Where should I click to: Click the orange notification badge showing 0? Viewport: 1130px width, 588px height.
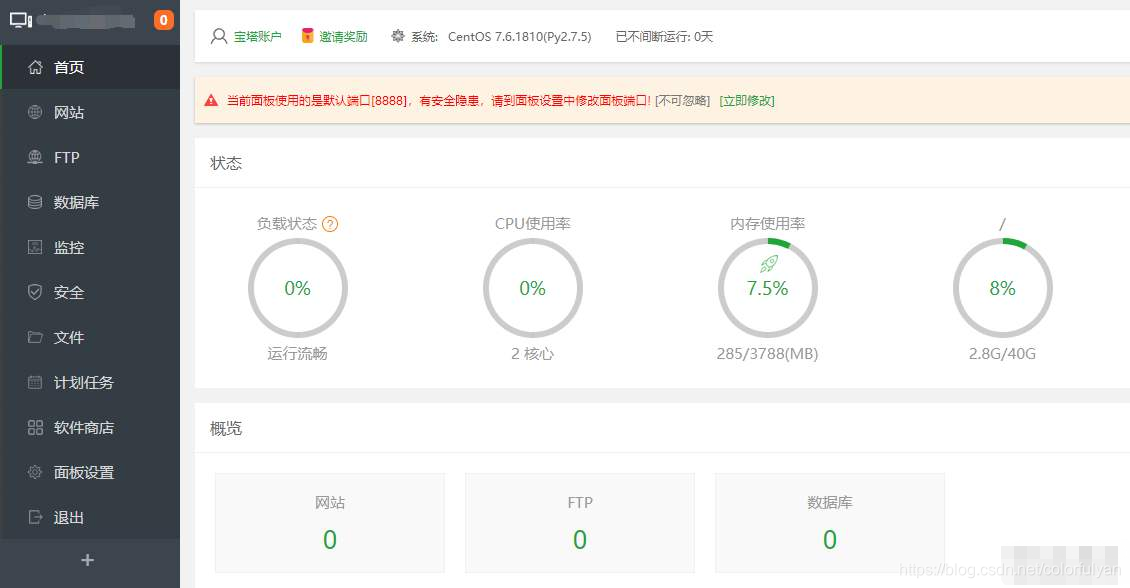pos(164,18)
